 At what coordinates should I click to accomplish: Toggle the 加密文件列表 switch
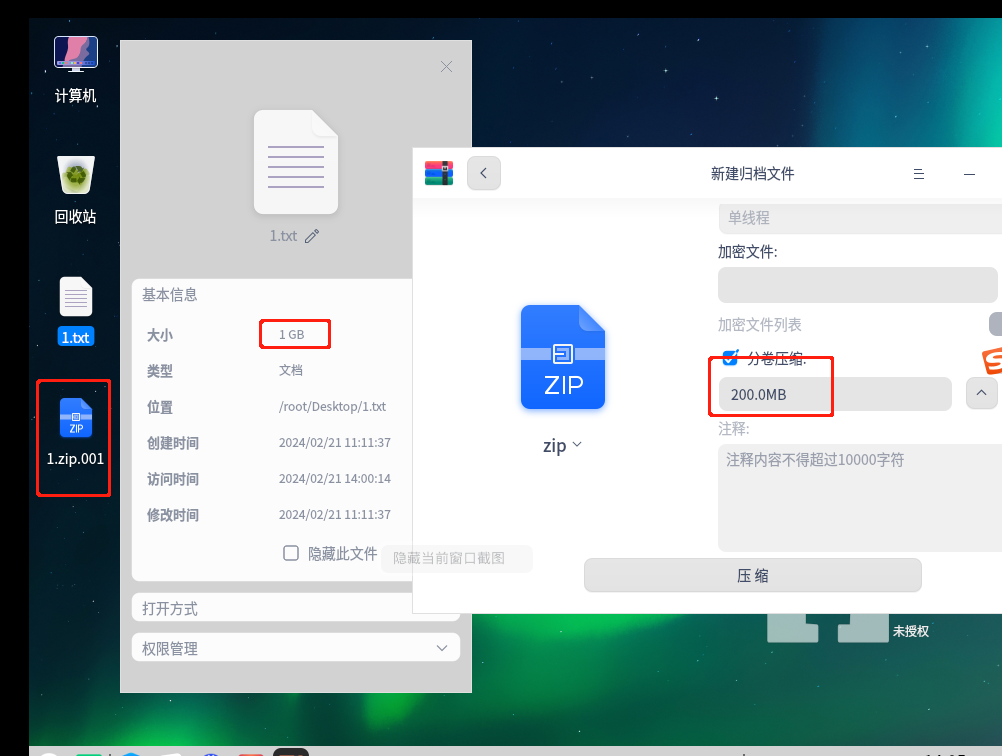(x=995, y=324)
